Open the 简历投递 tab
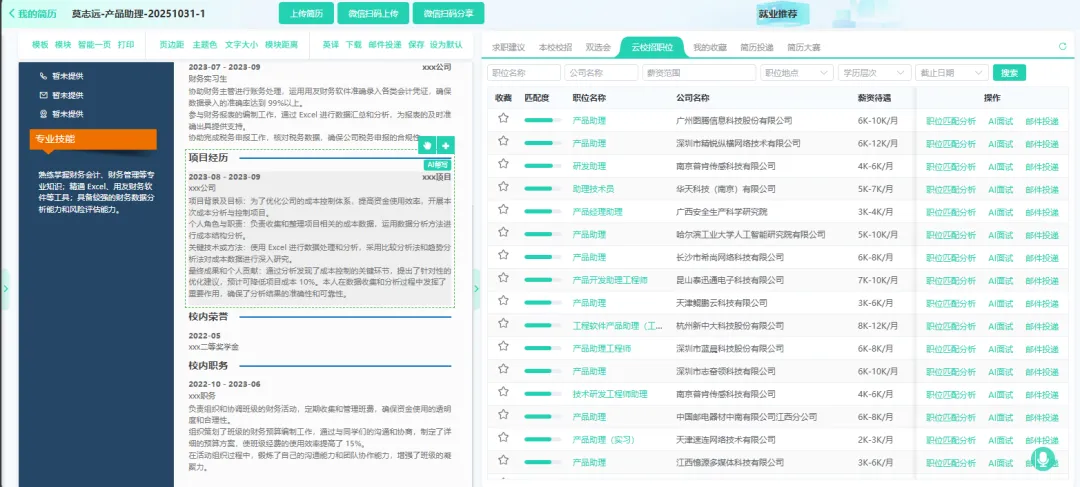 [756, 48]
